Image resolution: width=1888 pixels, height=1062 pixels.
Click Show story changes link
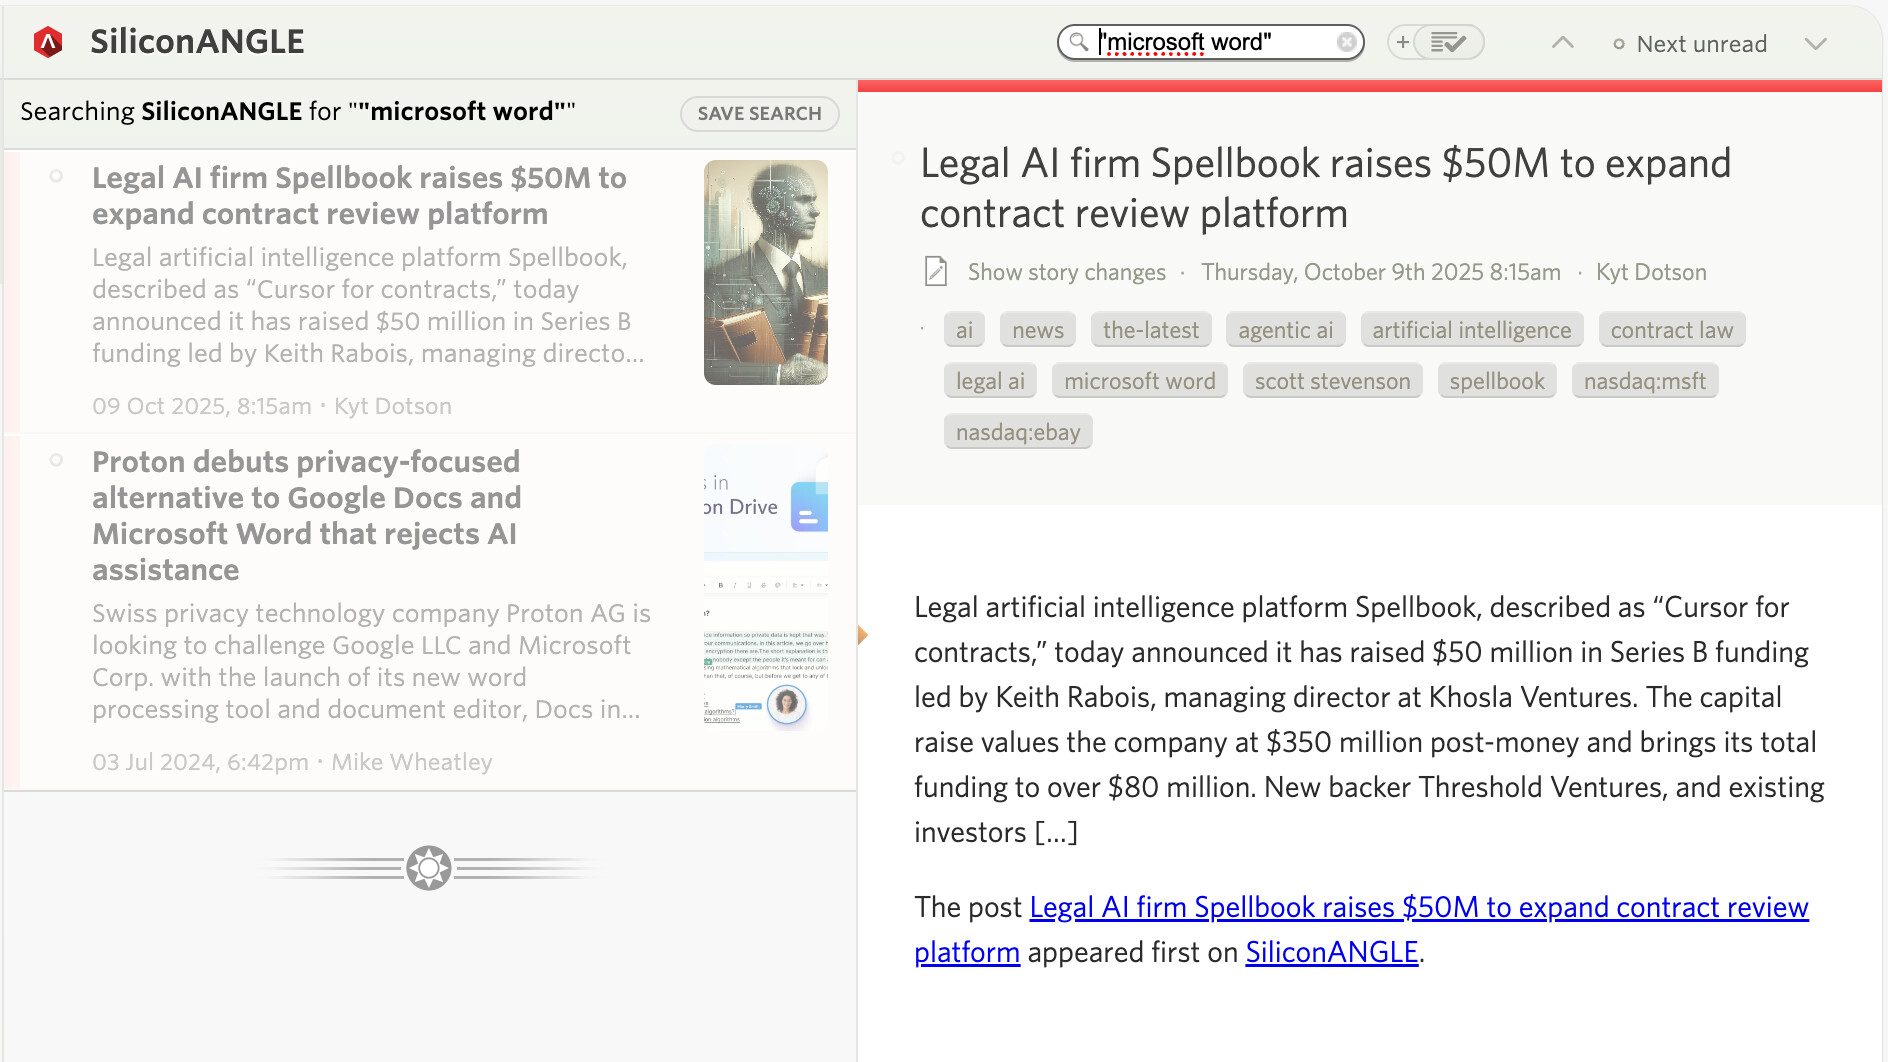point(1066,272)
